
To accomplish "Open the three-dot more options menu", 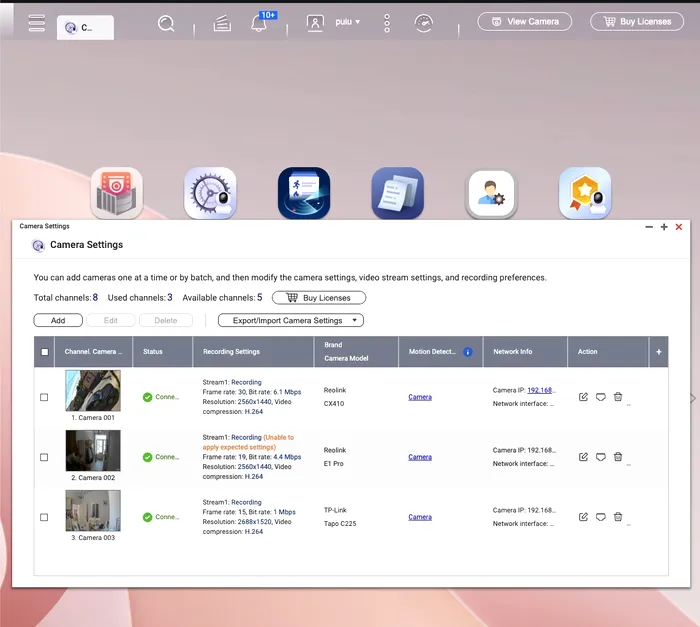I will pos(387,23).
